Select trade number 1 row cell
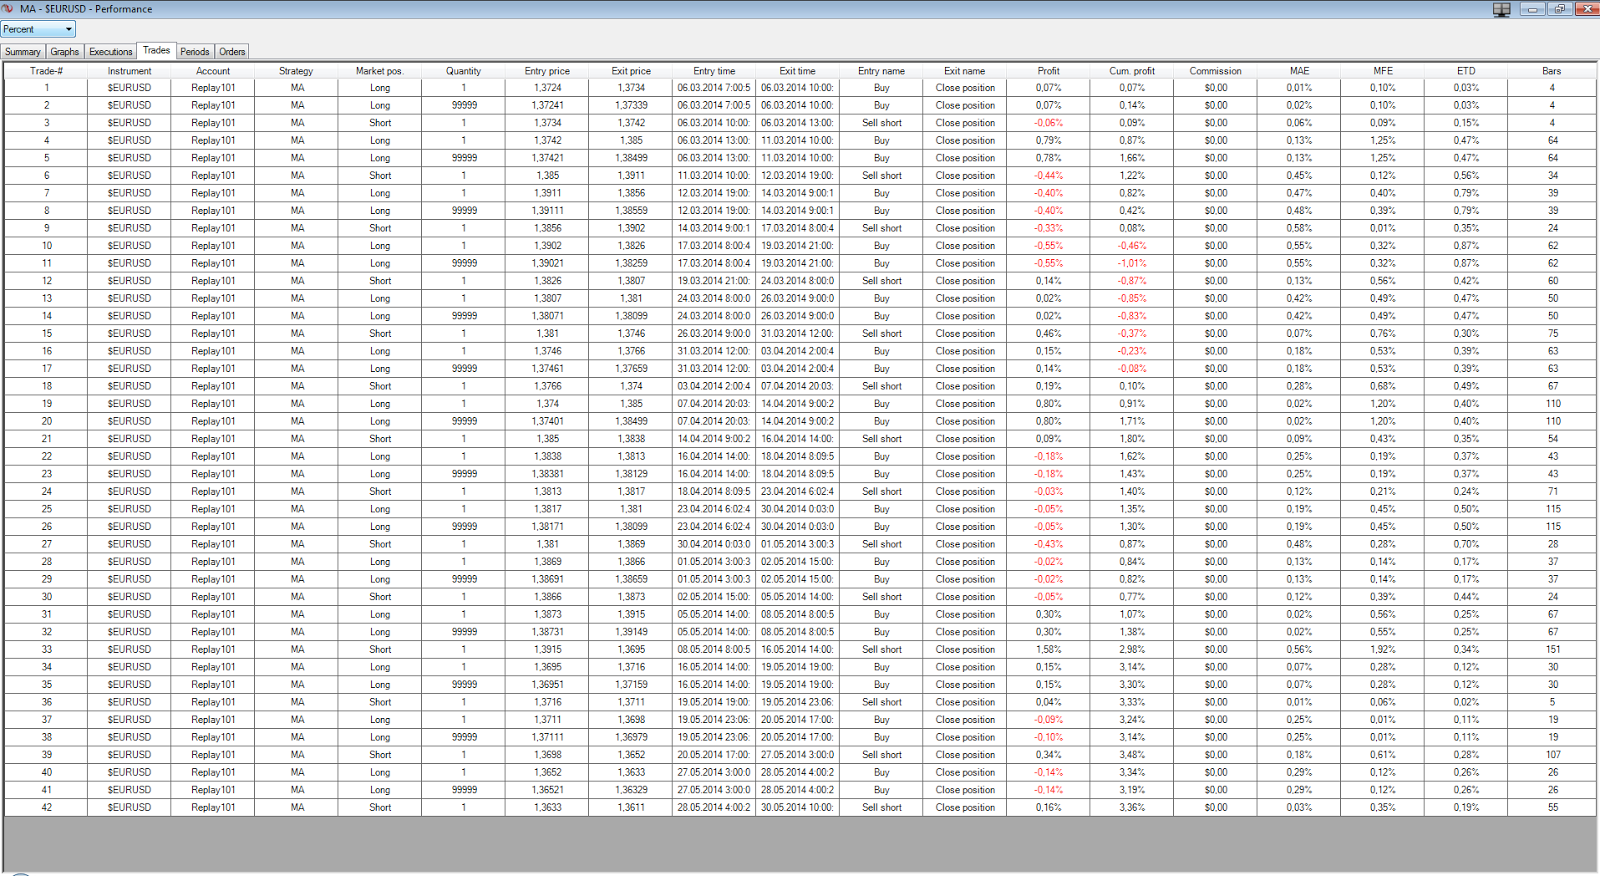The width and height of the screenshot is (1600, 876). pos(46,88)
